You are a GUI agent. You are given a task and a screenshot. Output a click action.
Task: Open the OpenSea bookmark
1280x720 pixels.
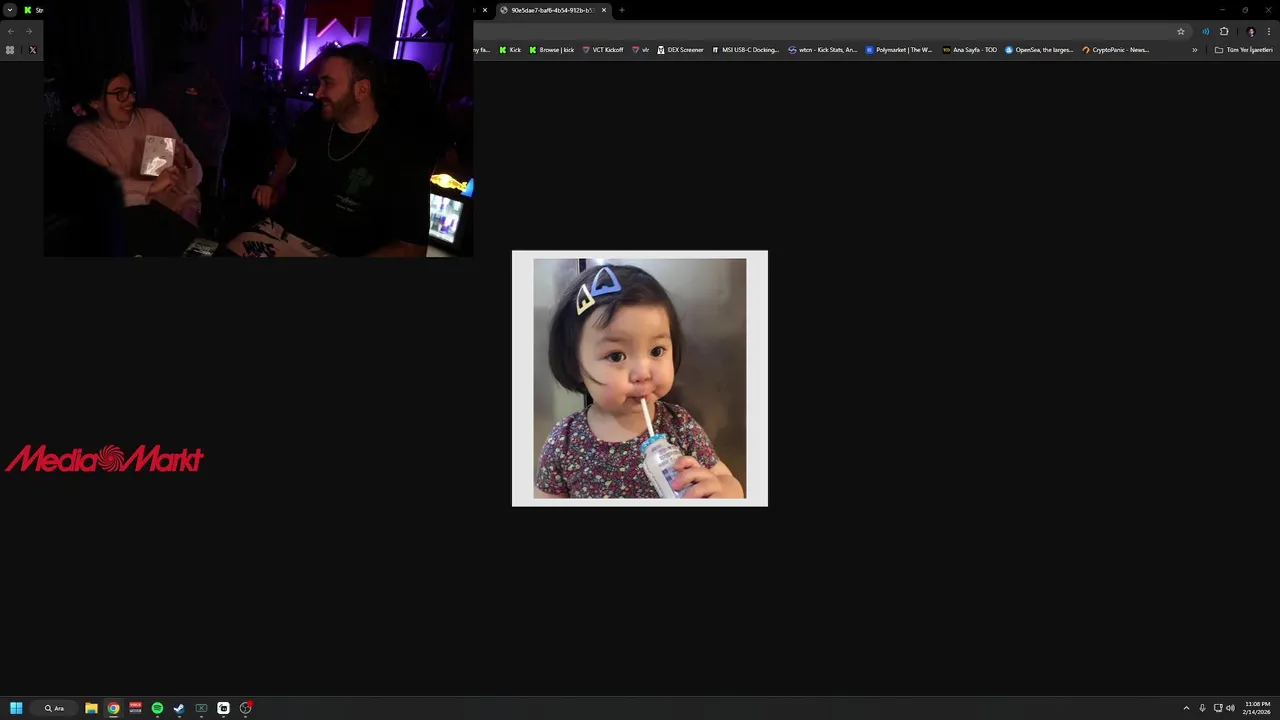(x=1039, y=50)
